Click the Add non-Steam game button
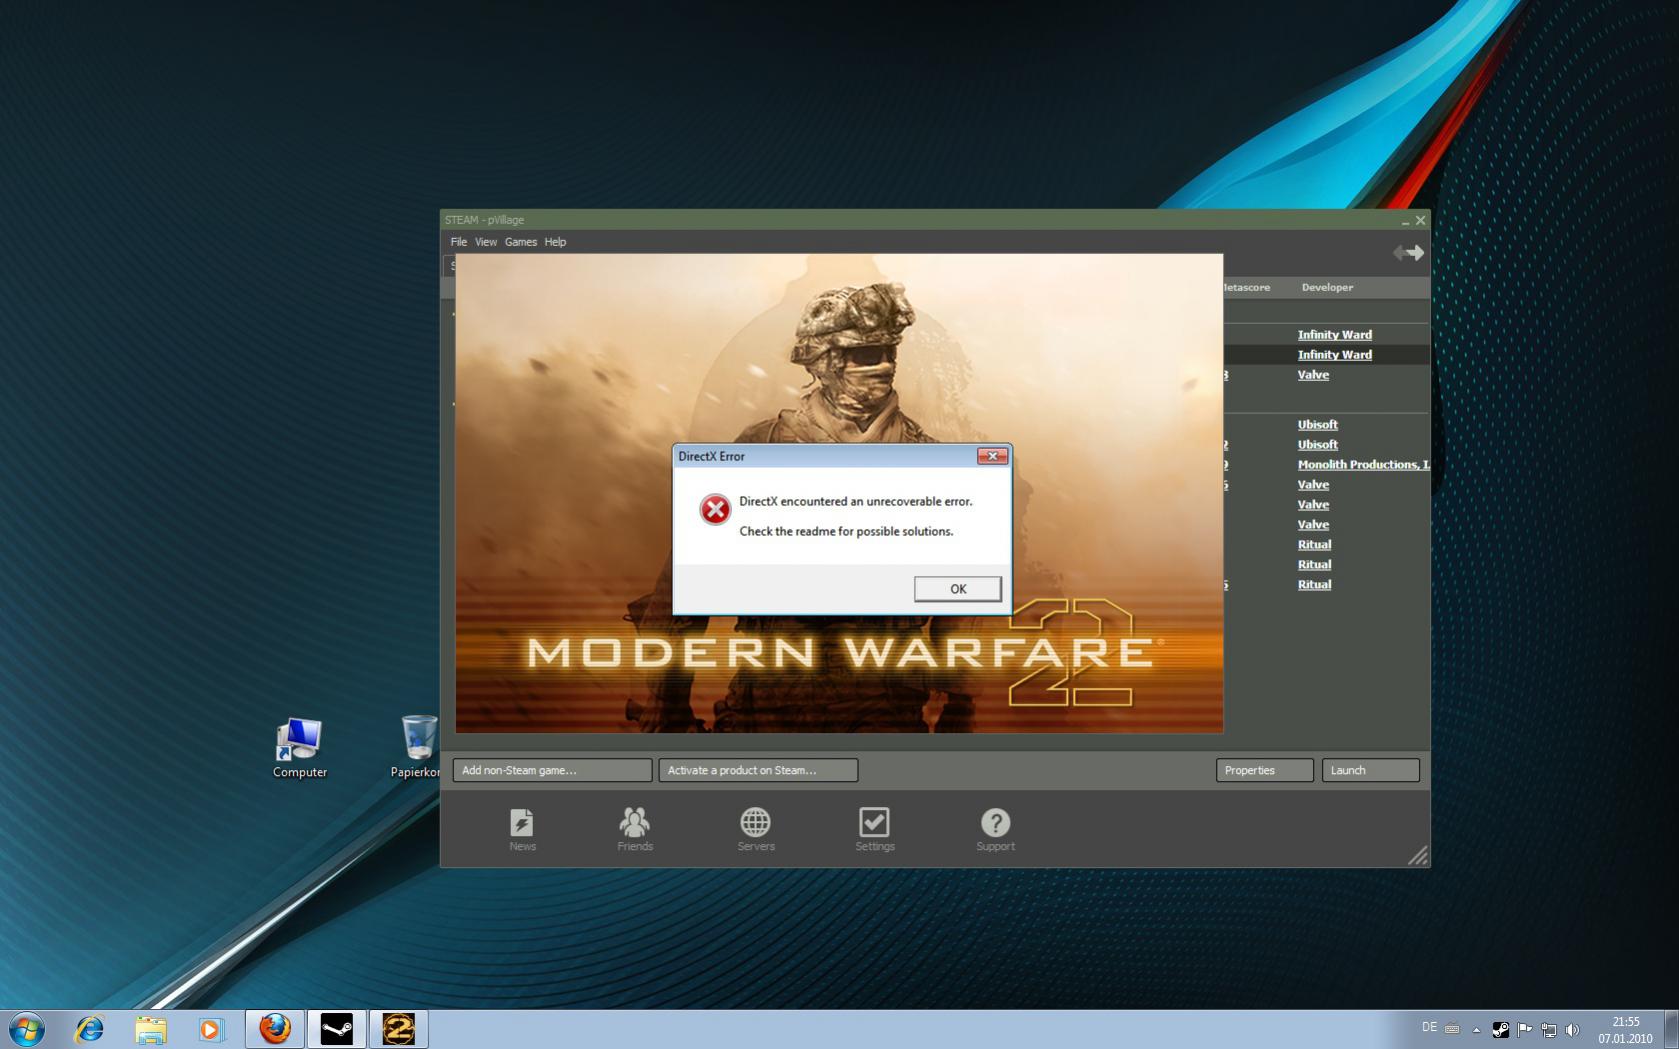This screenshot has height=1049, width=1679. pos(552,770)
